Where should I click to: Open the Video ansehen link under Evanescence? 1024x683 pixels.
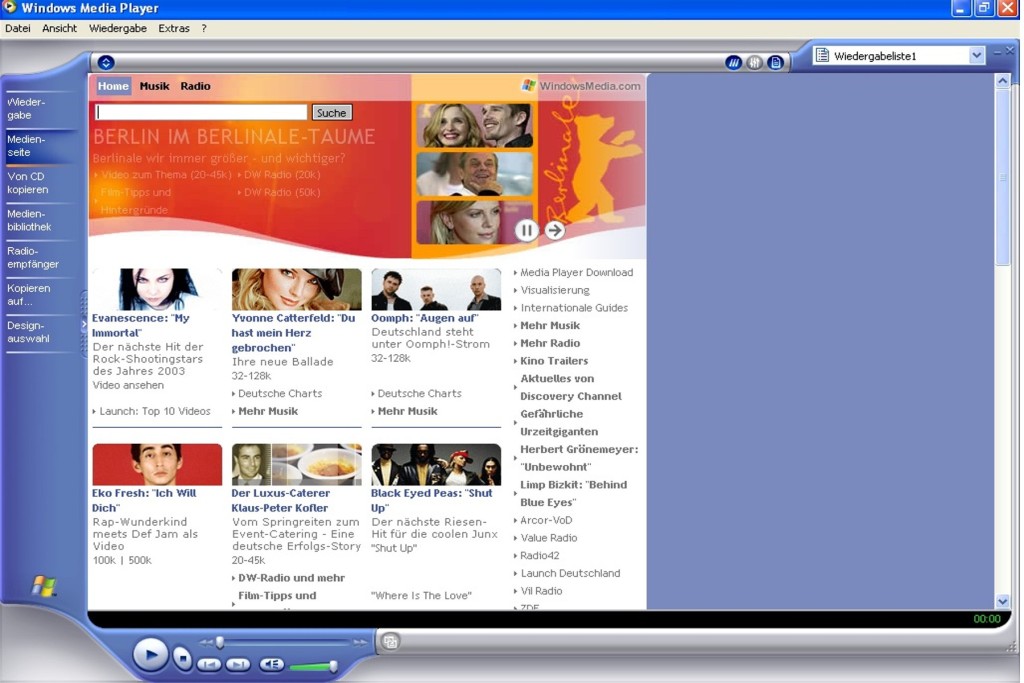pyautogui.click(x=128, y=385)
